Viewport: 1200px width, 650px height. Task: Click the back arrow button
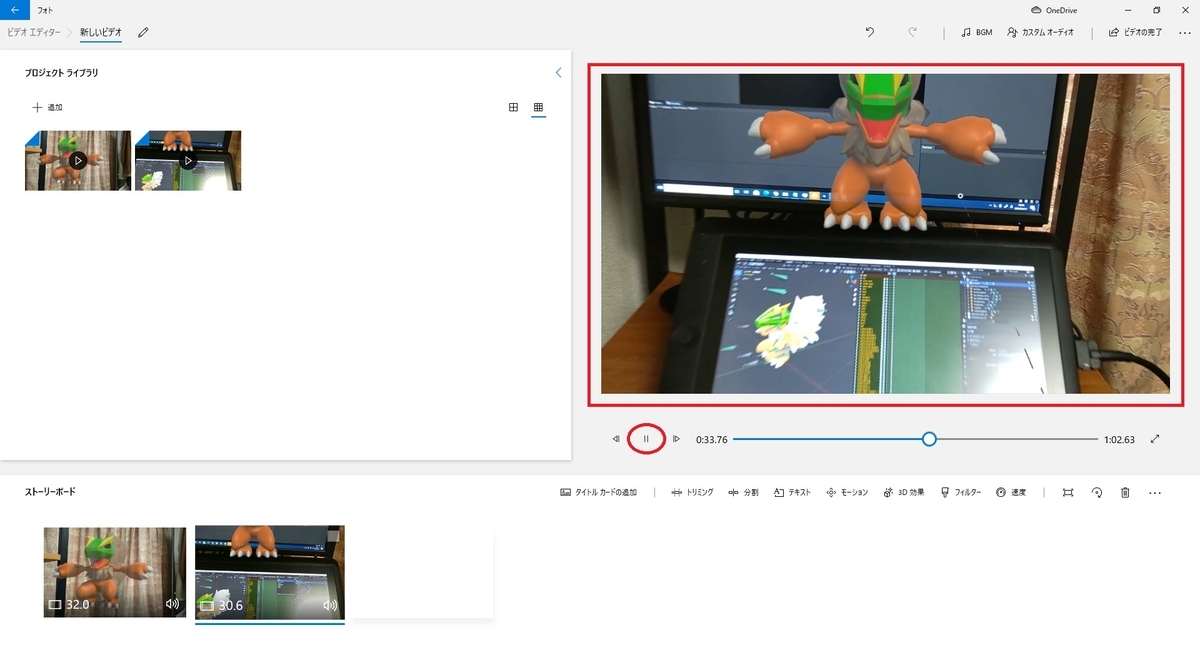pos(14,9)
